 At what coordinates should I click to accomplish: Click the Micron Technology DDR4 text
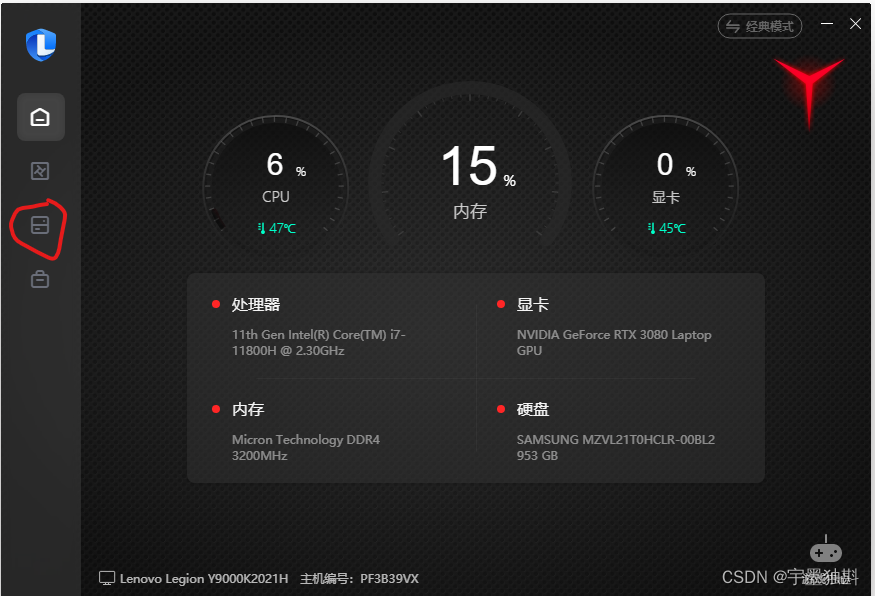coord(306,448)
